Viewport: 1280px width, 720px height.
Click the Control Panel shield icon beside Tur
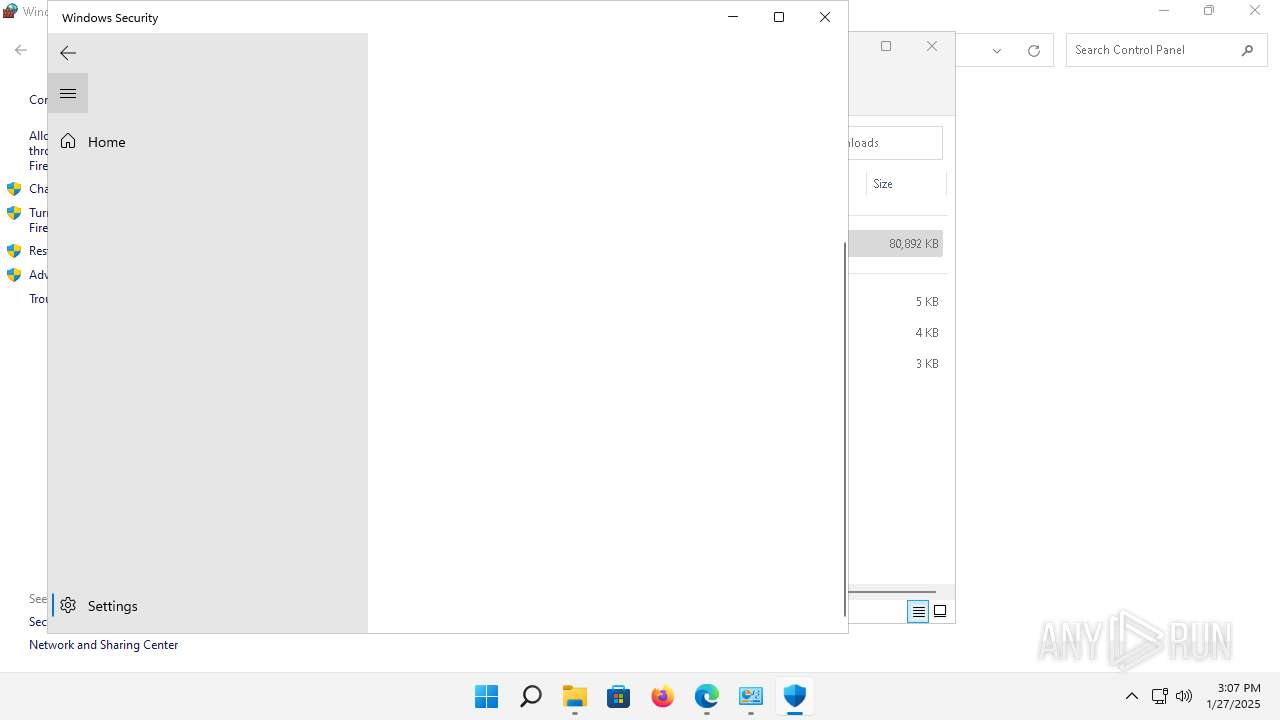(x=14, y=213)
